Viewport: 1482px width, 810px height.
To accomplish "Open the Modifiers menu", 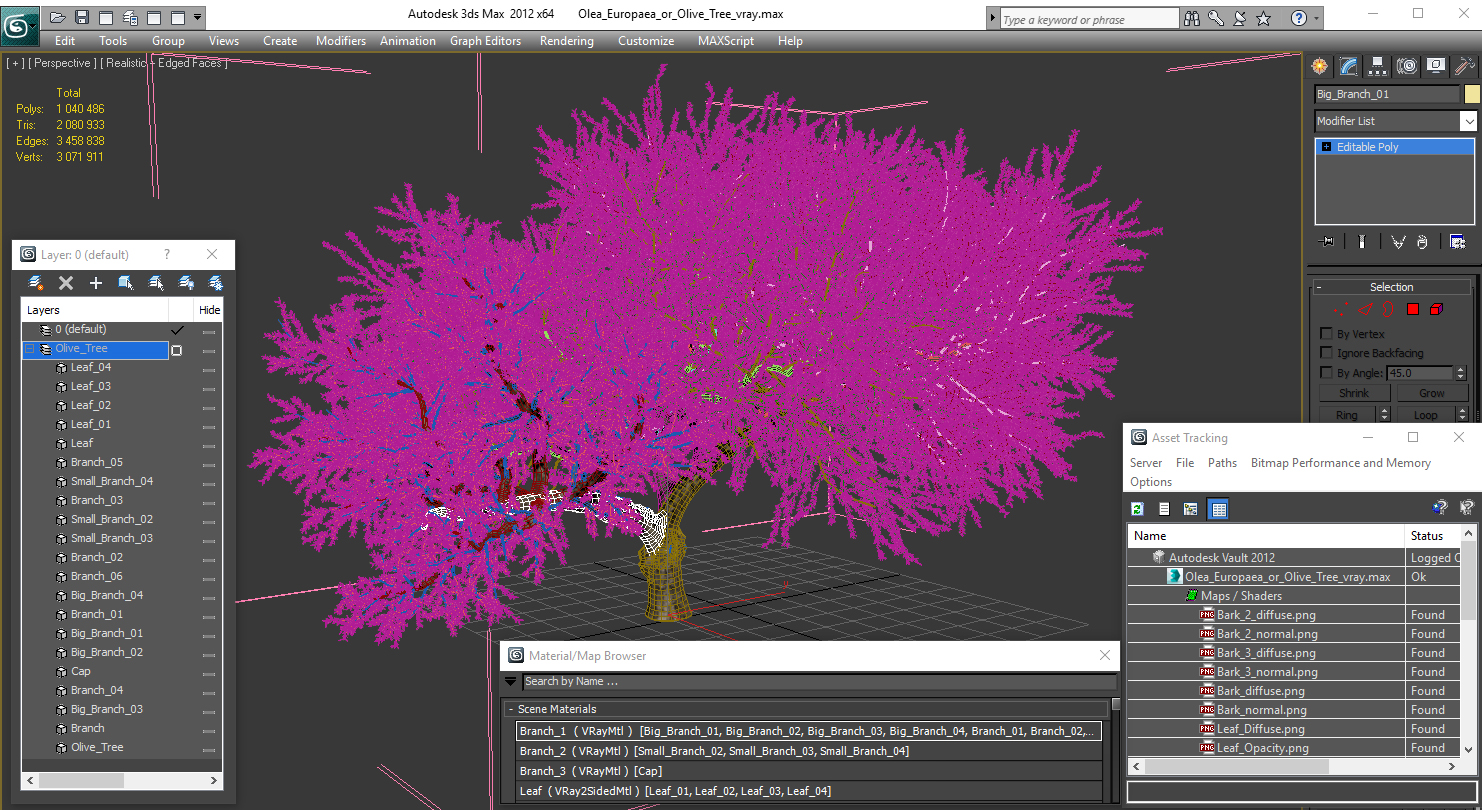I will pyautogui.click(x=341, y=41).
